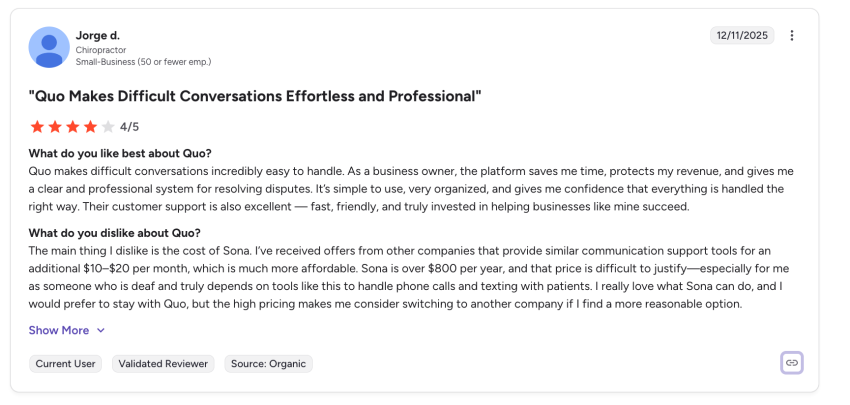
Task: Click the Small-Business company size label
Action: pyautogui.click(x=143, y=62)
